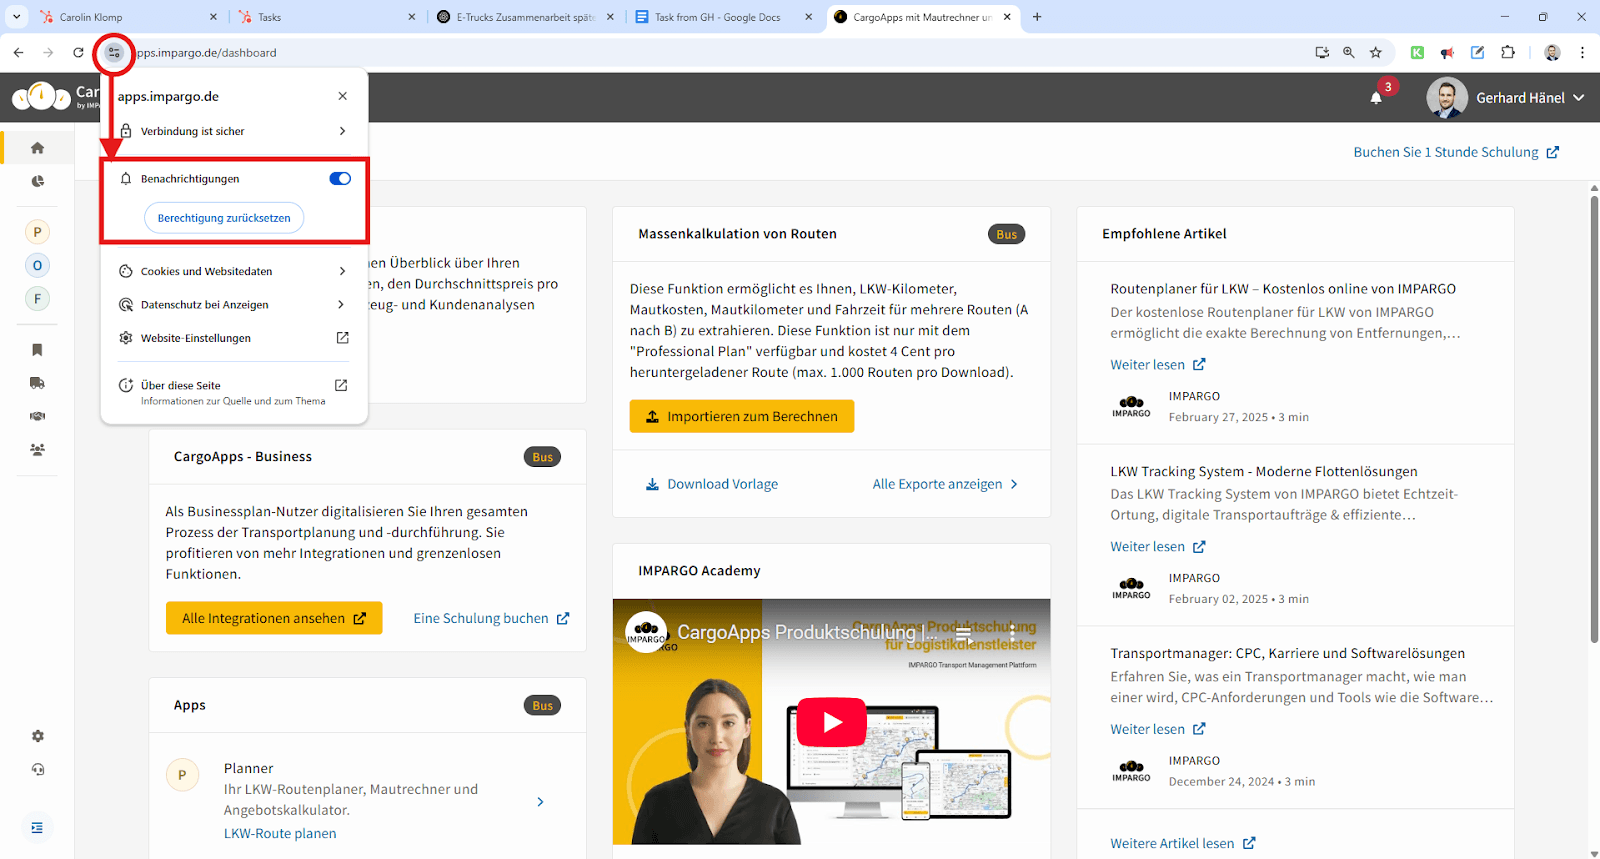Open Buchen Sie 1 Stunde Schulung link
This screenshot has height=859, width=1600.
1456,152
